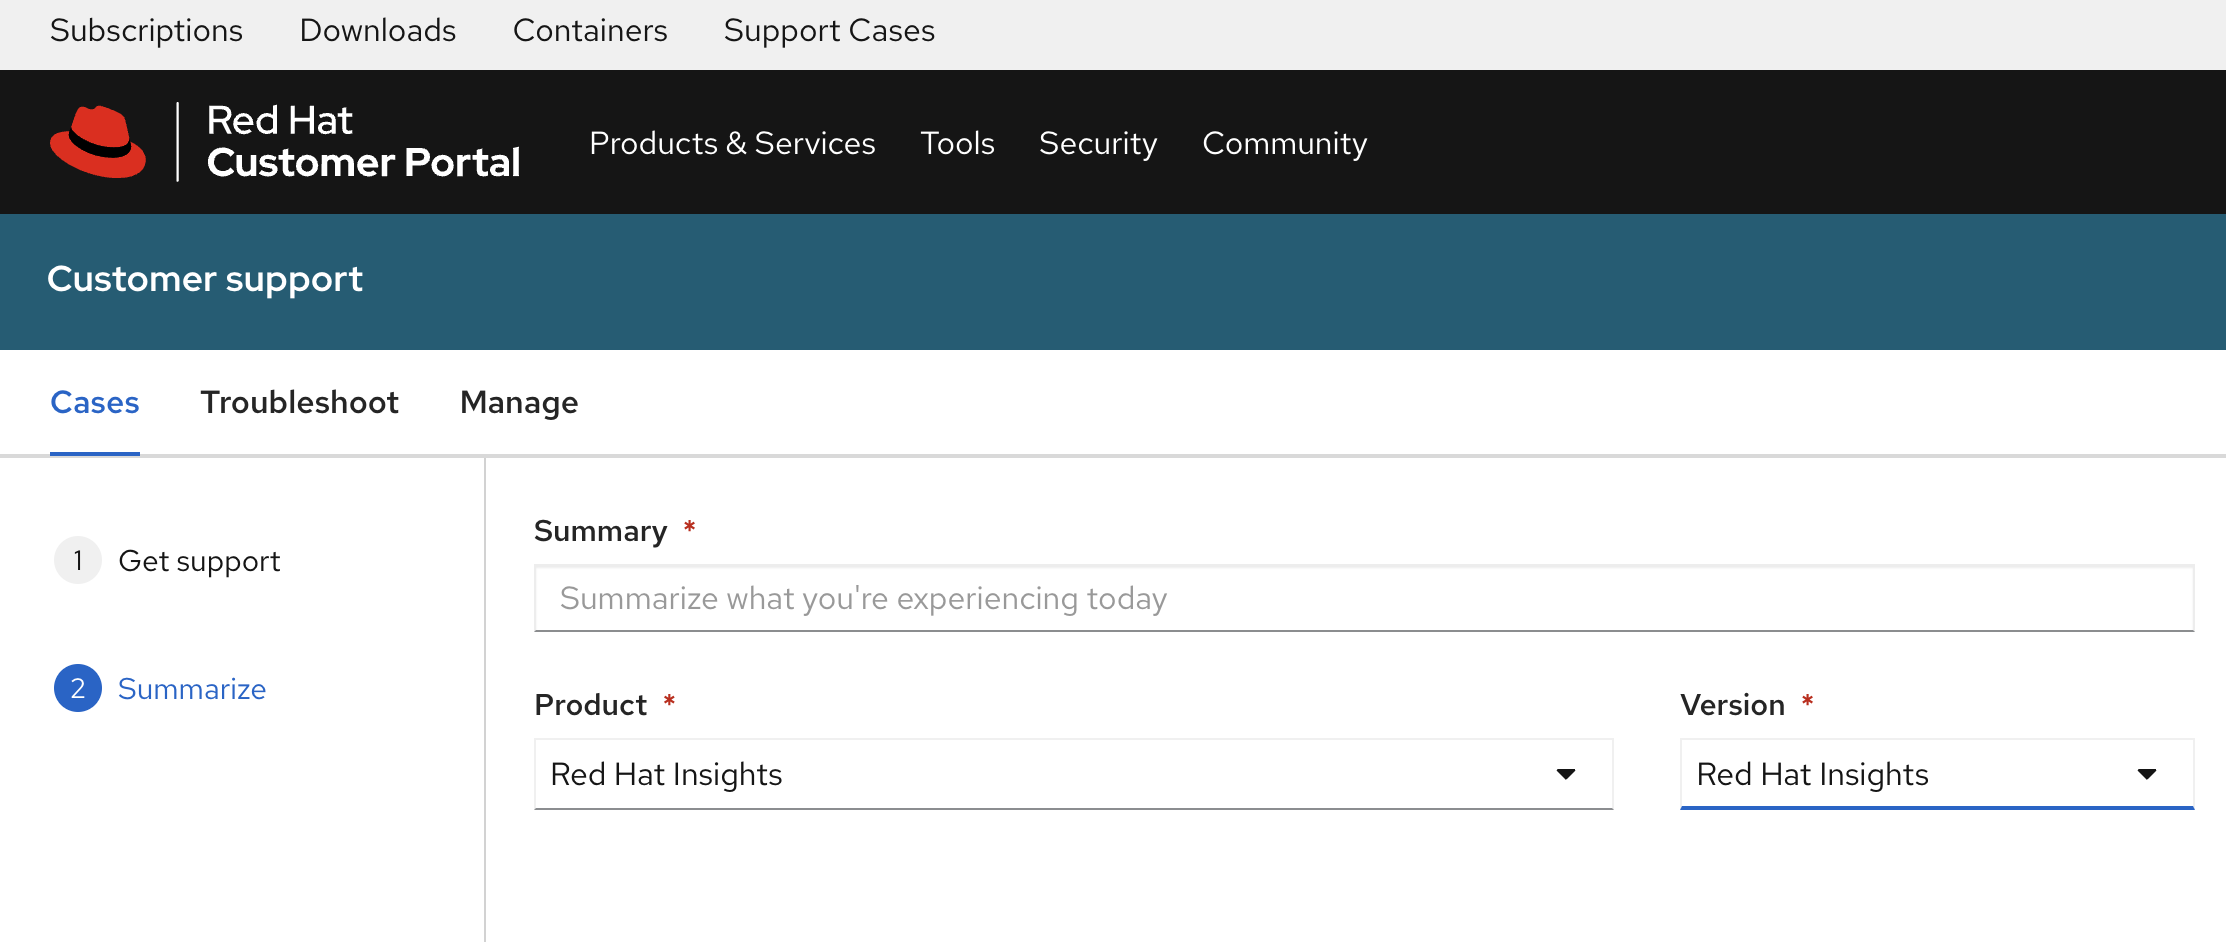Image resolution: width=2226 pixels, height=942 pixels.
Task: Click the Red Hat fedora logo icon
Action: 98,142
